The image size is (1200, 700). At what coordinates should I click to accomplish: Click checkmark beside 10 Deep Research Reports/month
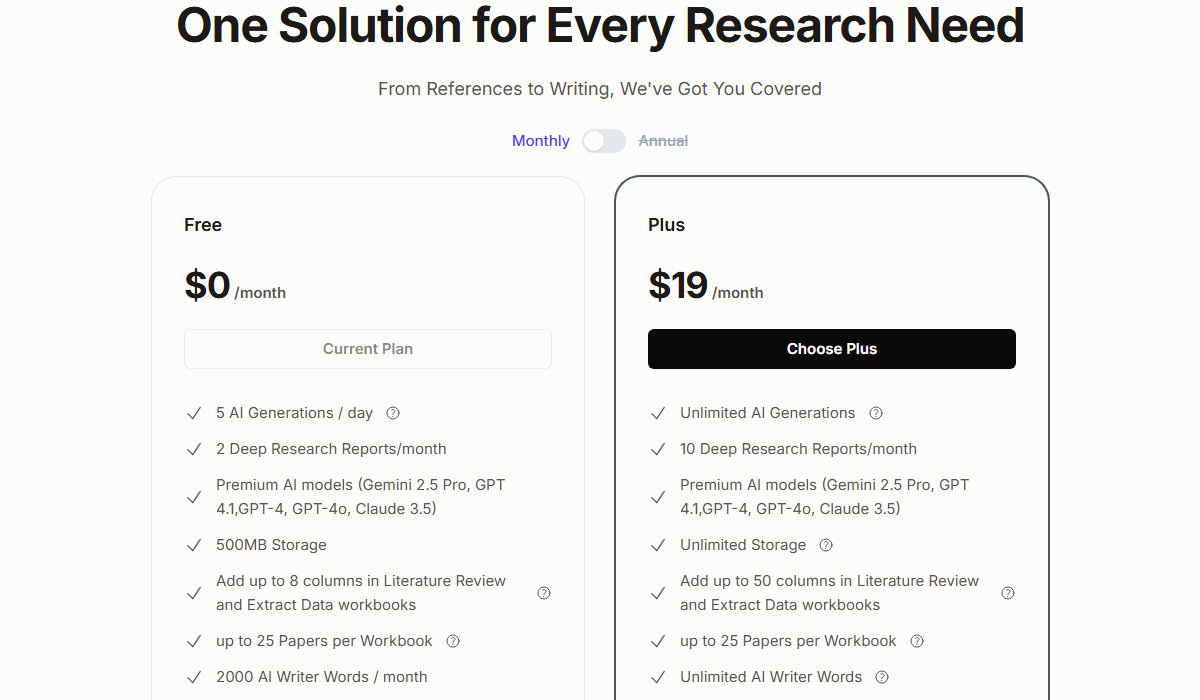[658, 449]
